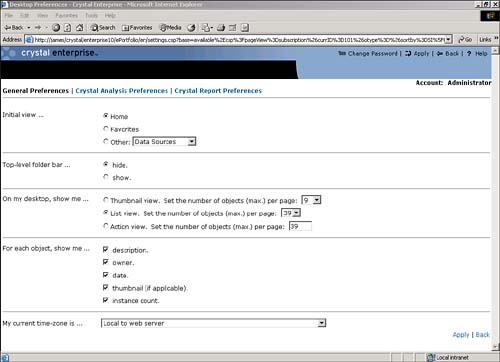
Task: Click the Stop loading icon
Action: coord(56,28)
